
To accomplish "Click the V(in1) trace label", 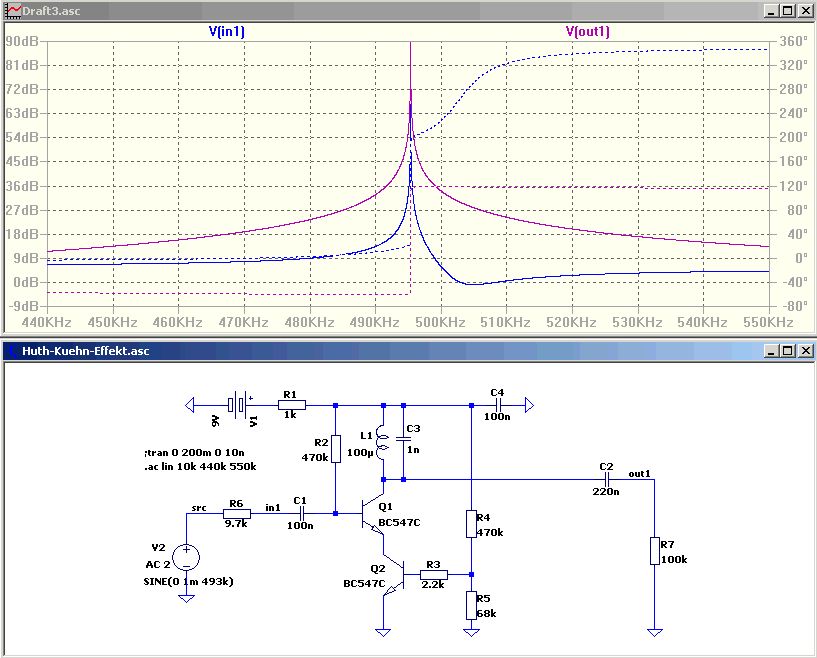I will [227, 31].
